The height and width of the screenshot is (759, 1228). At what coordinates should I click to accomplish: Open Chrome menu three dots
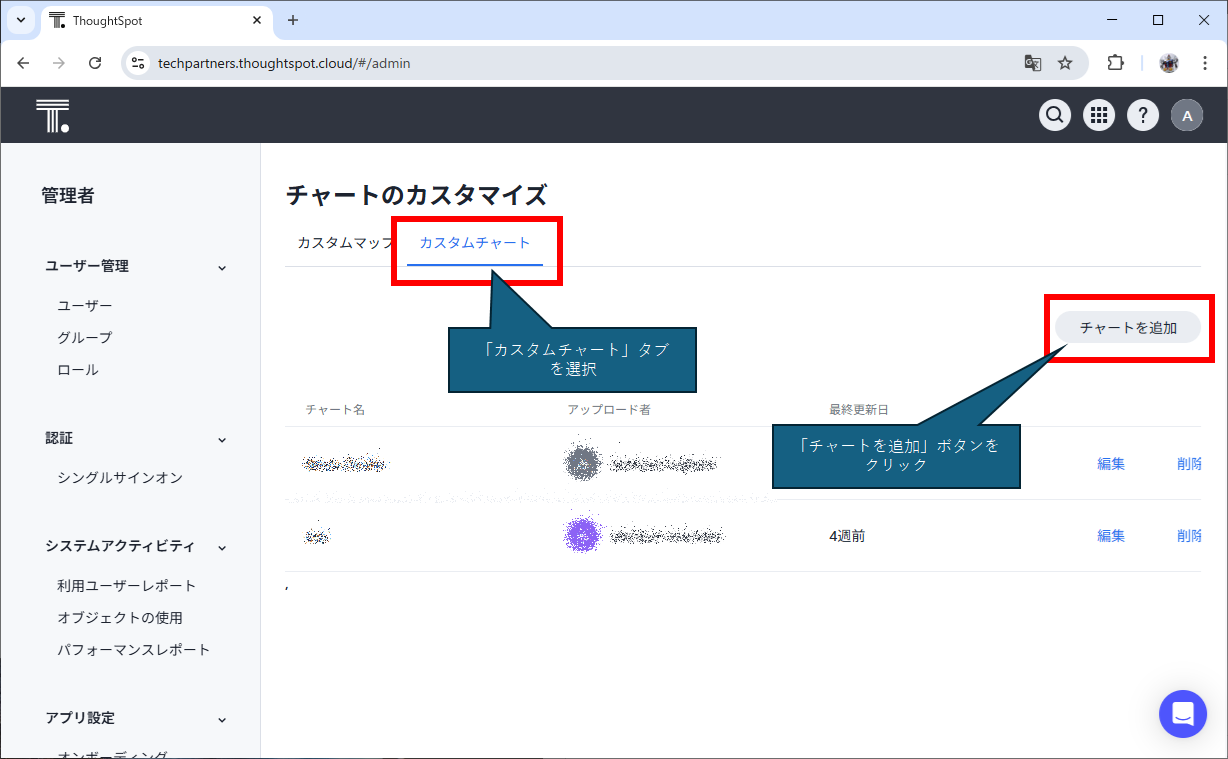(1203, 63)
